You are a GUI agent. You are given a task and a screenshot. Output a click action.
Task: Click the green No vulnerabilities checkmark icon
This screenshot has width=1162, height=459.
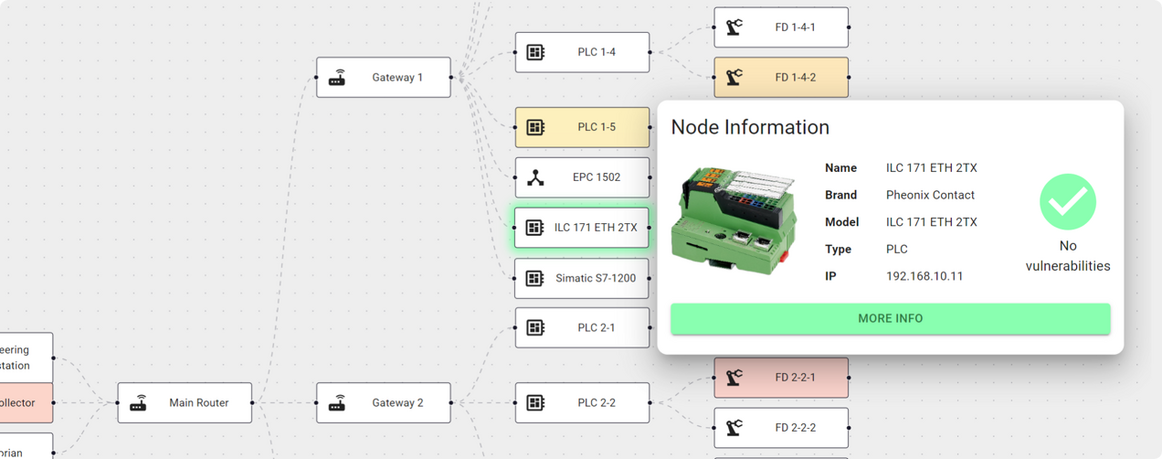tap(1067, 202)
